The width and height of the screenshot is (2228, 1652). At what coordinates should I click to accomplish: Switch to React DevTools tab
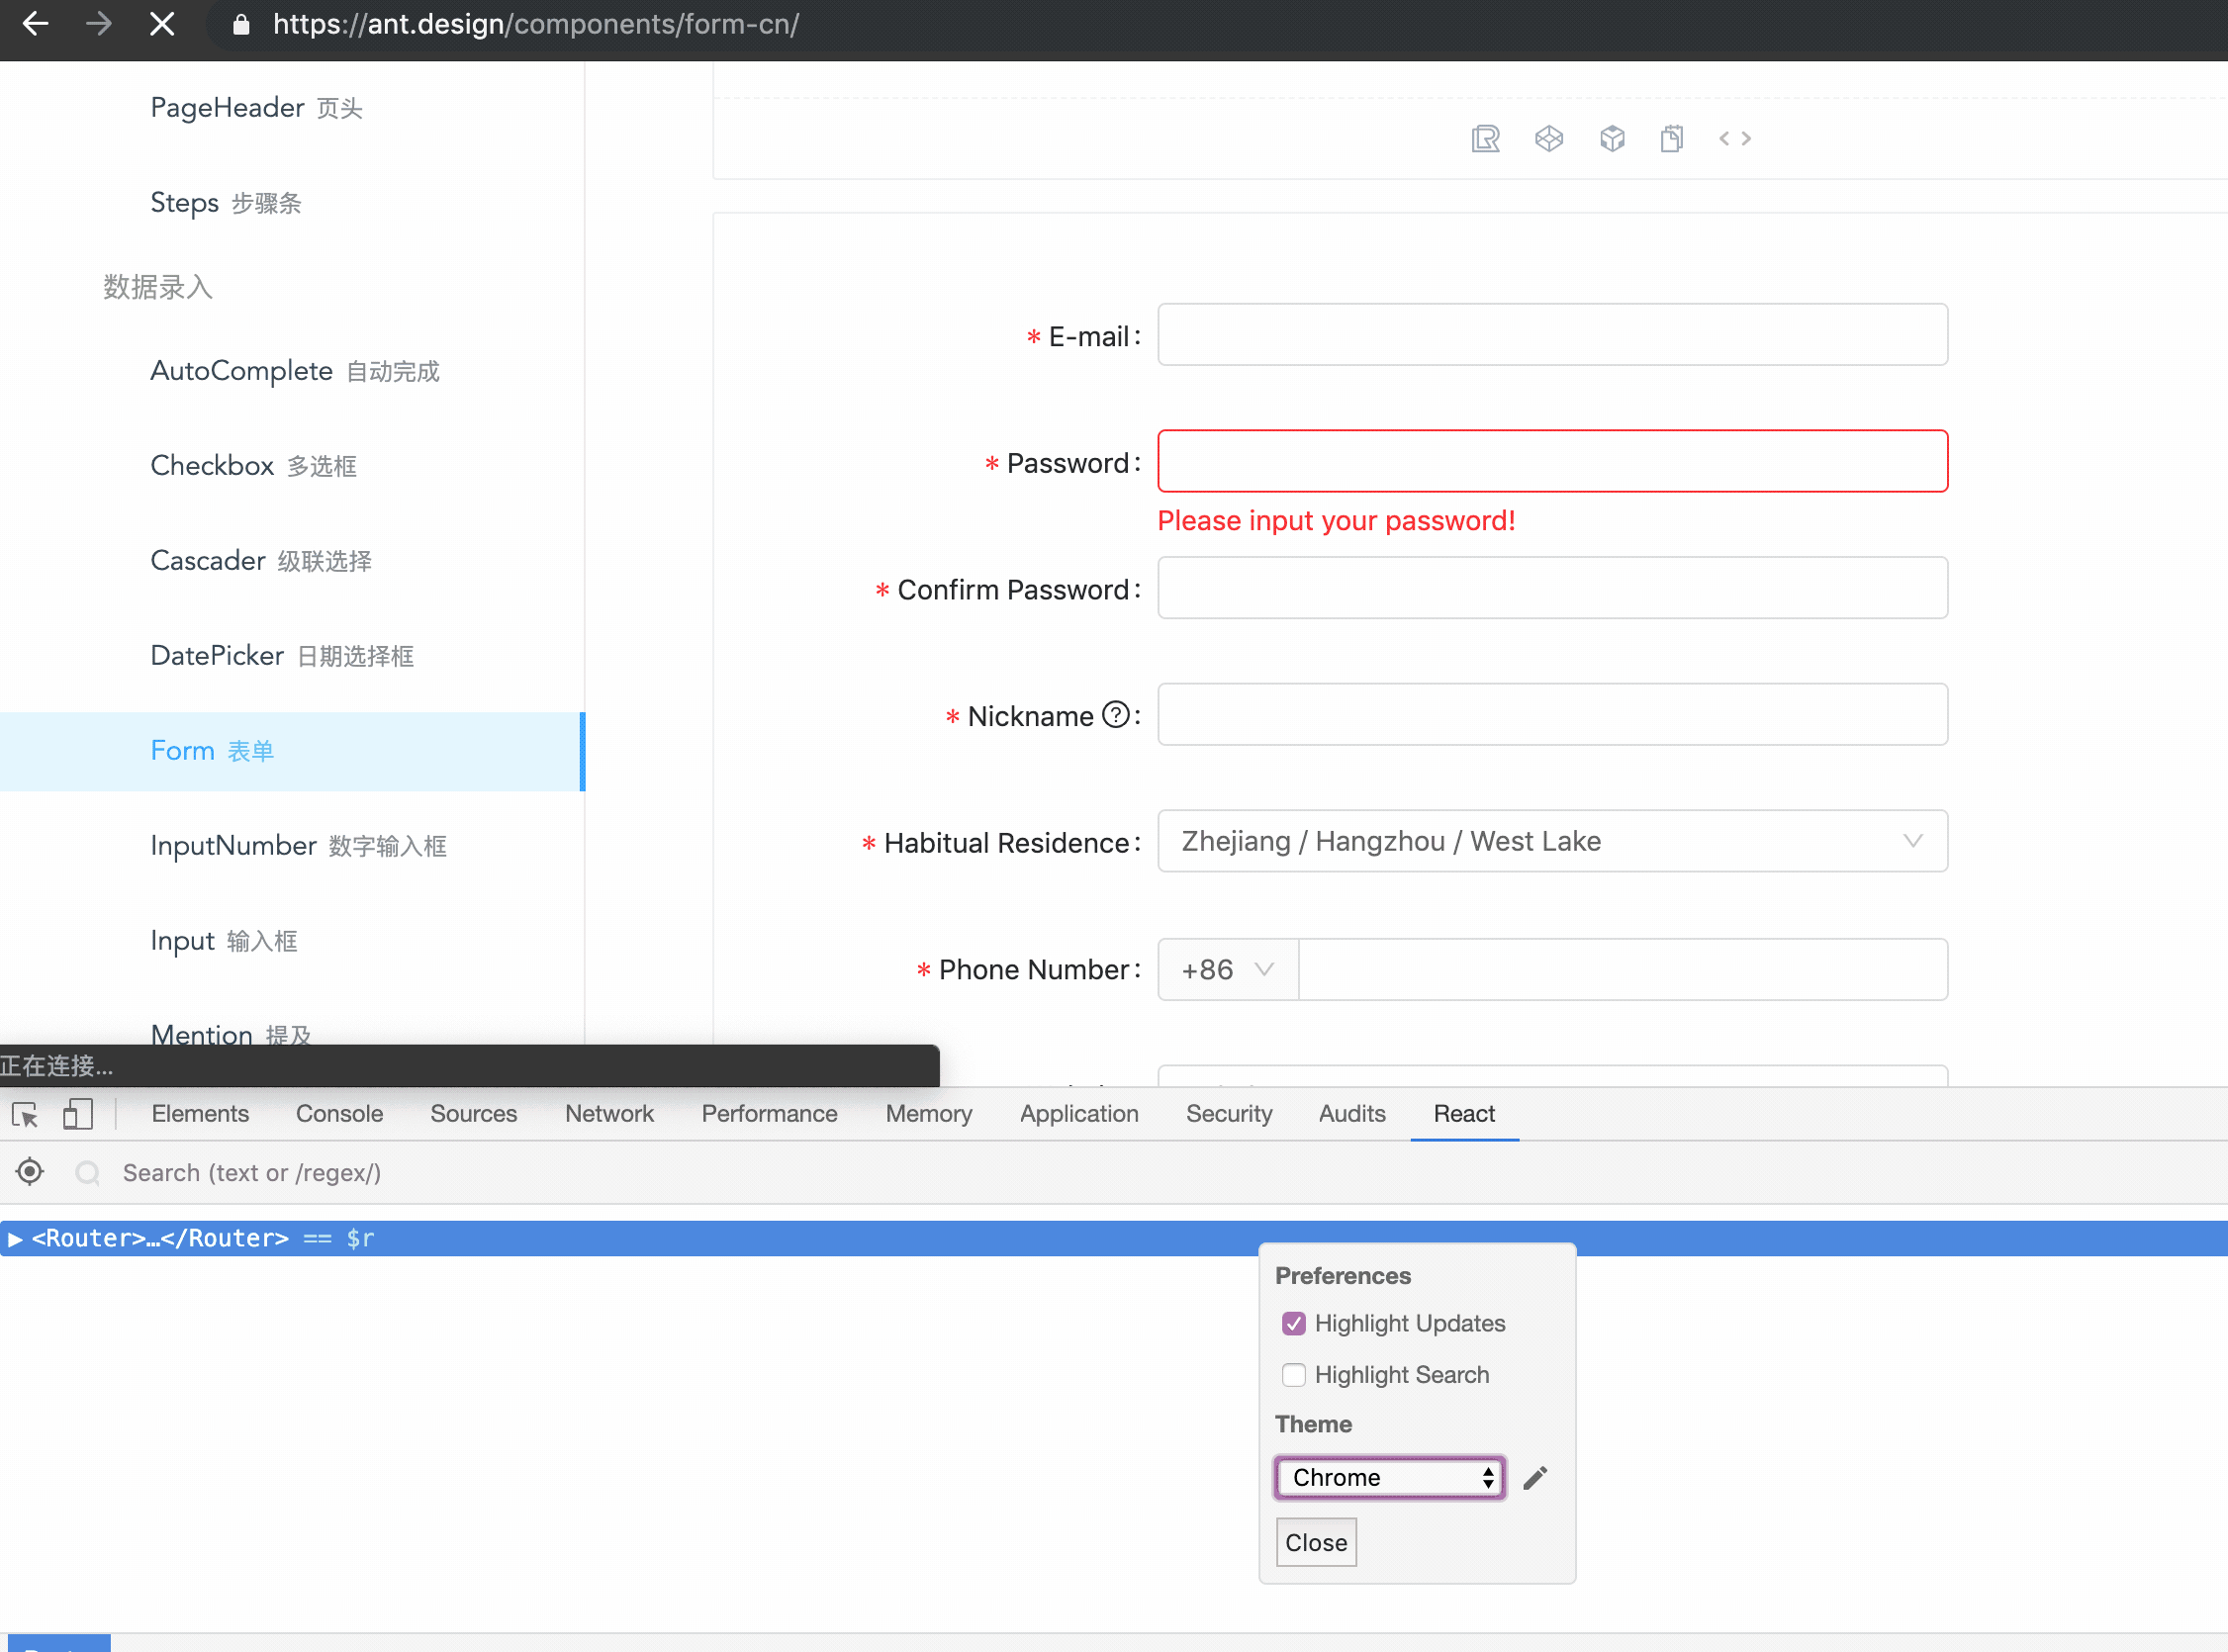coord(1463,1114)
